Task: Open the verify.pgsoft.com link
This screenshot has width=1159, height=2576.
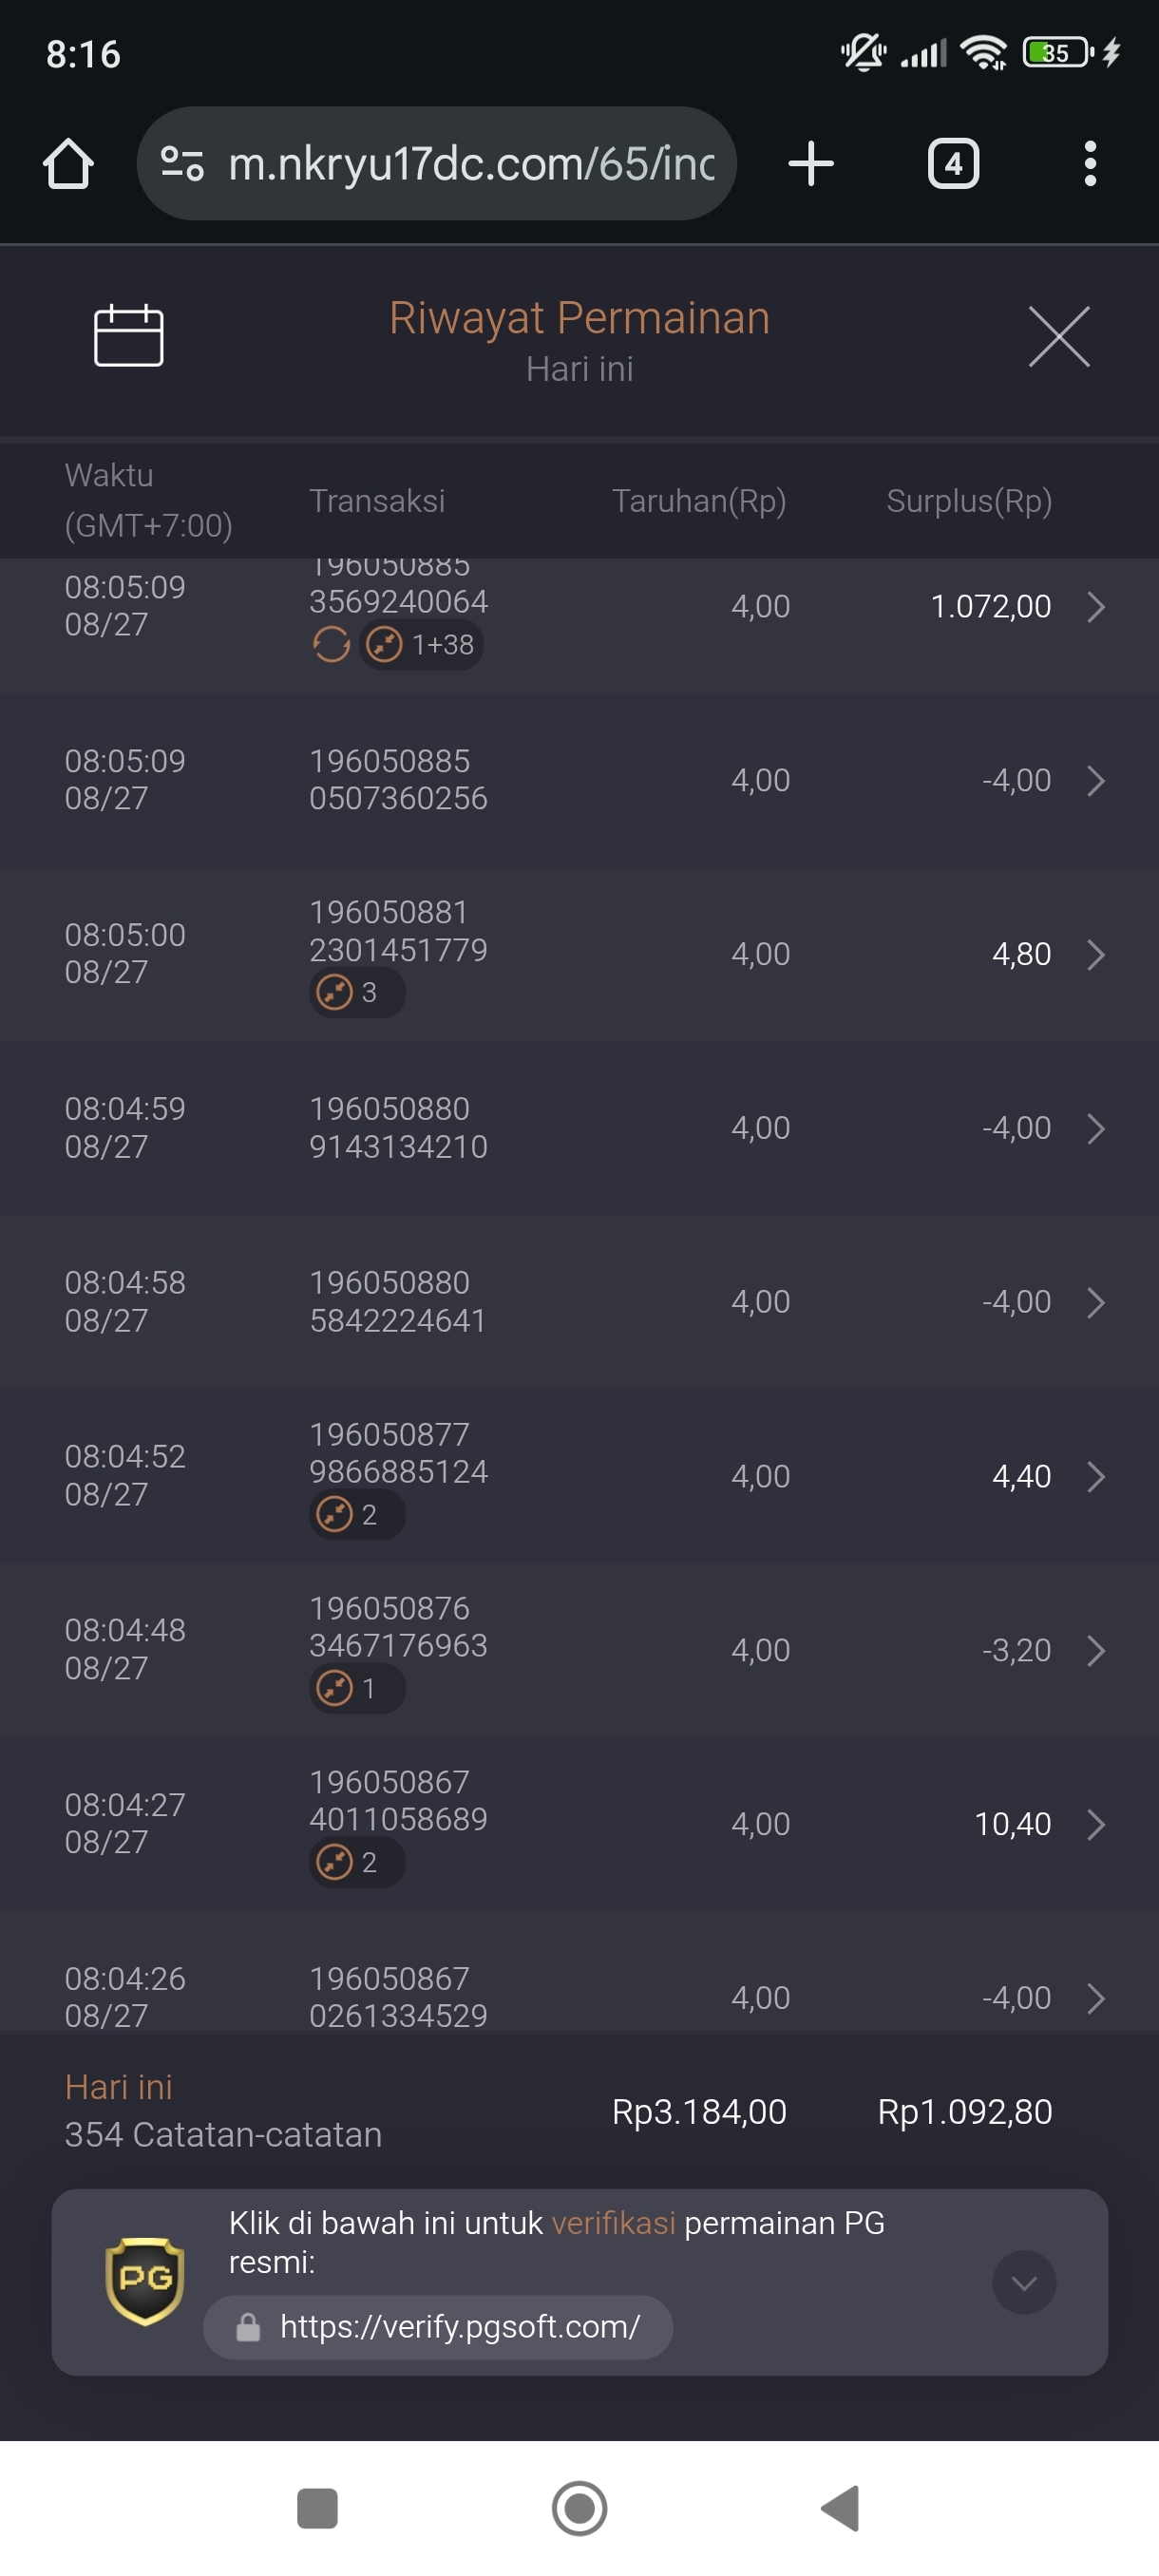Action: 459,2327
